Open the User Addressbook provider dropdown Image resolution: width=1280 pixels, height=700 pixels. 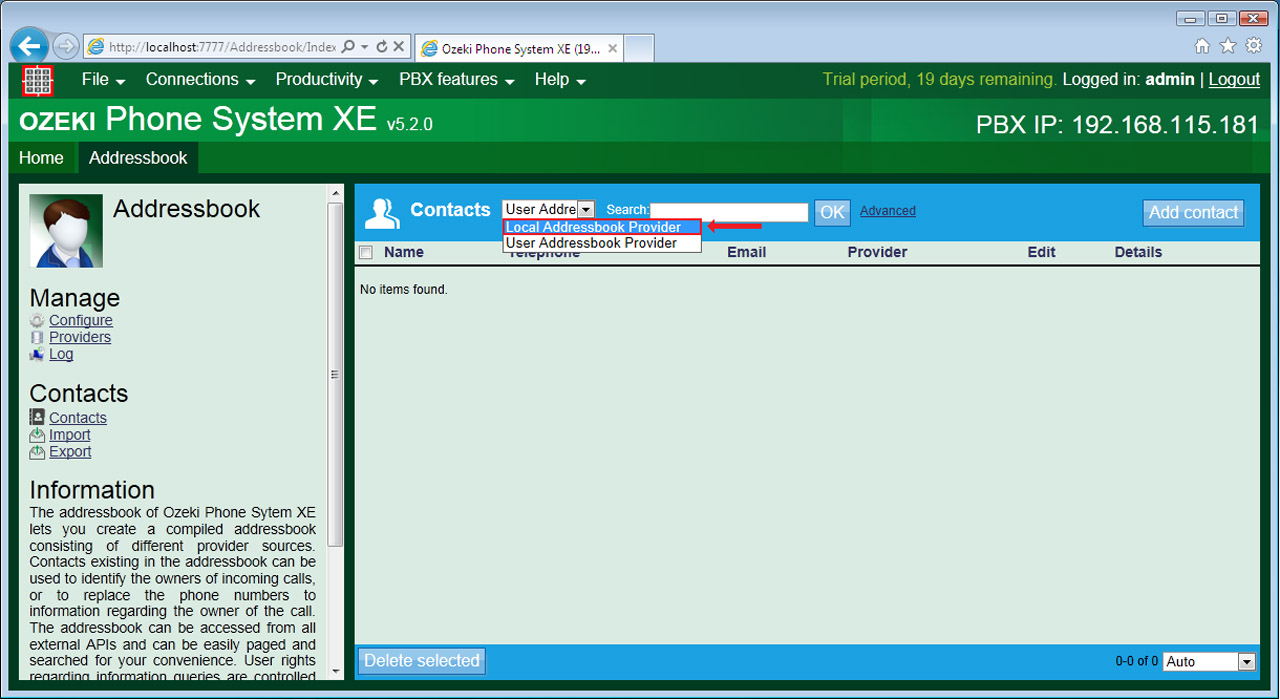pos(549,210)
